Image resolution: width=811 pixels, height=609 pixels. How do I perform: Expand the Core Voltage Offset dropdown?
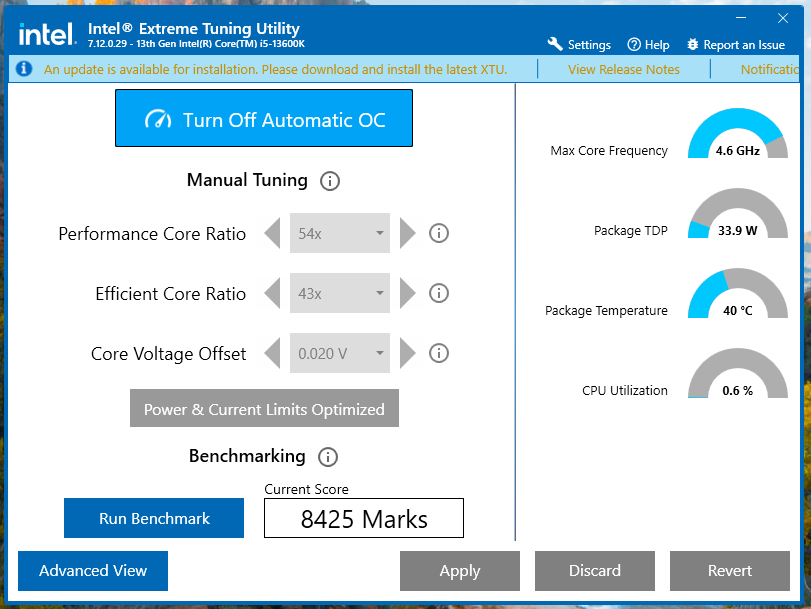pyautogui.click(x=340, y=354)
